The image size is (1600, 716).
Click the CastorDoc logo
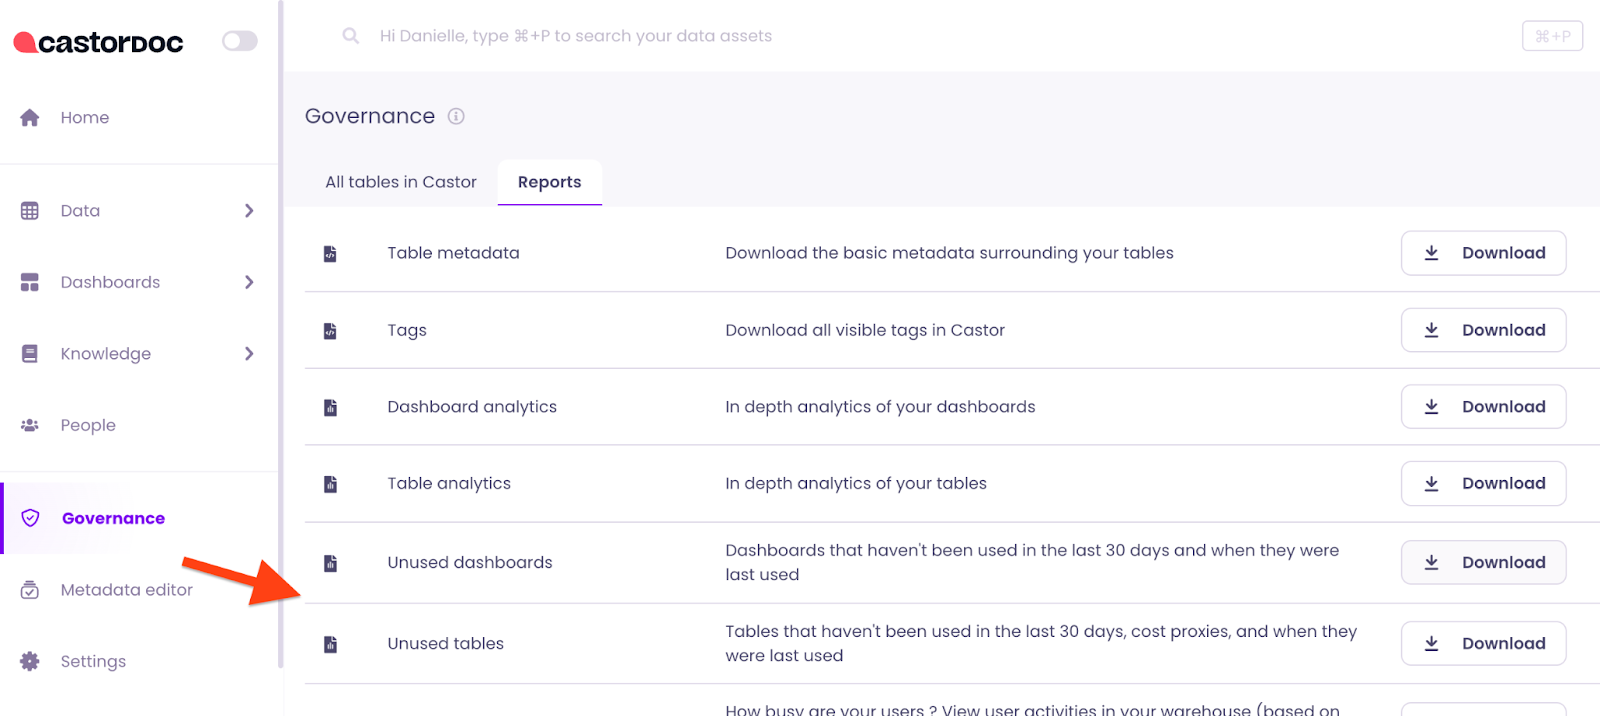pyautogui.click(x=99, y=42)
